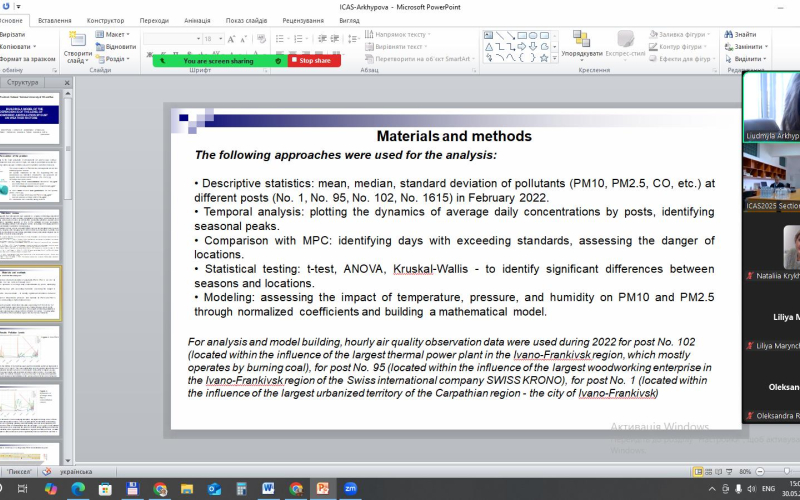Open the Макет layout dropdown

click(113, 34)
